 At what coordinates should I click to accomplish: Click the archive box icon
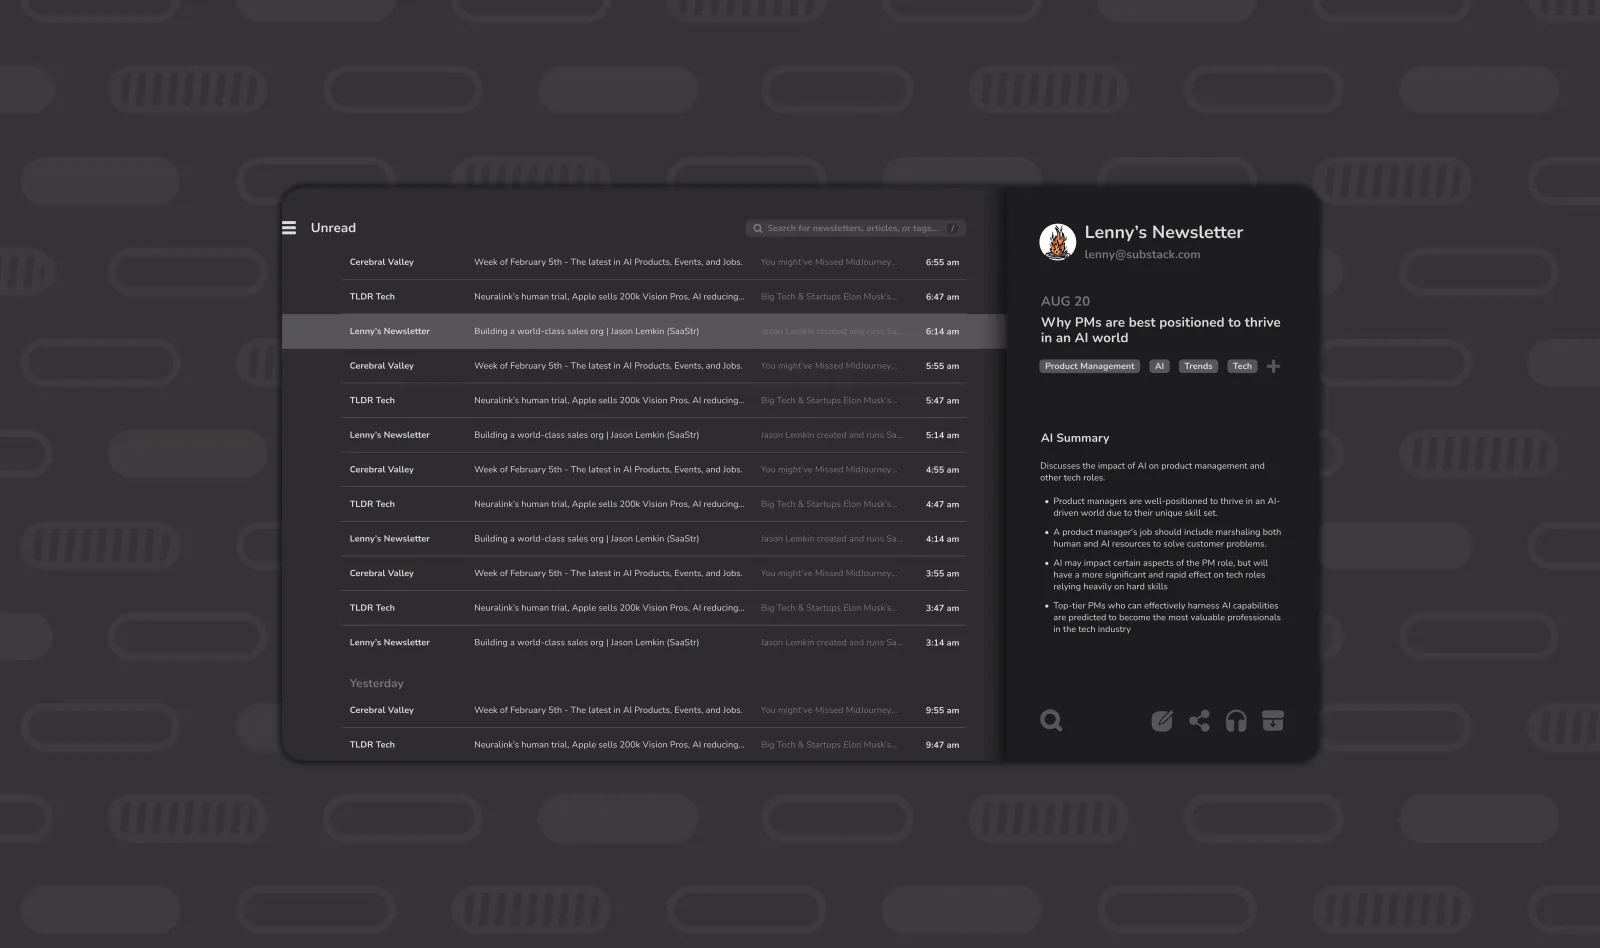[x=1273, y=720]
